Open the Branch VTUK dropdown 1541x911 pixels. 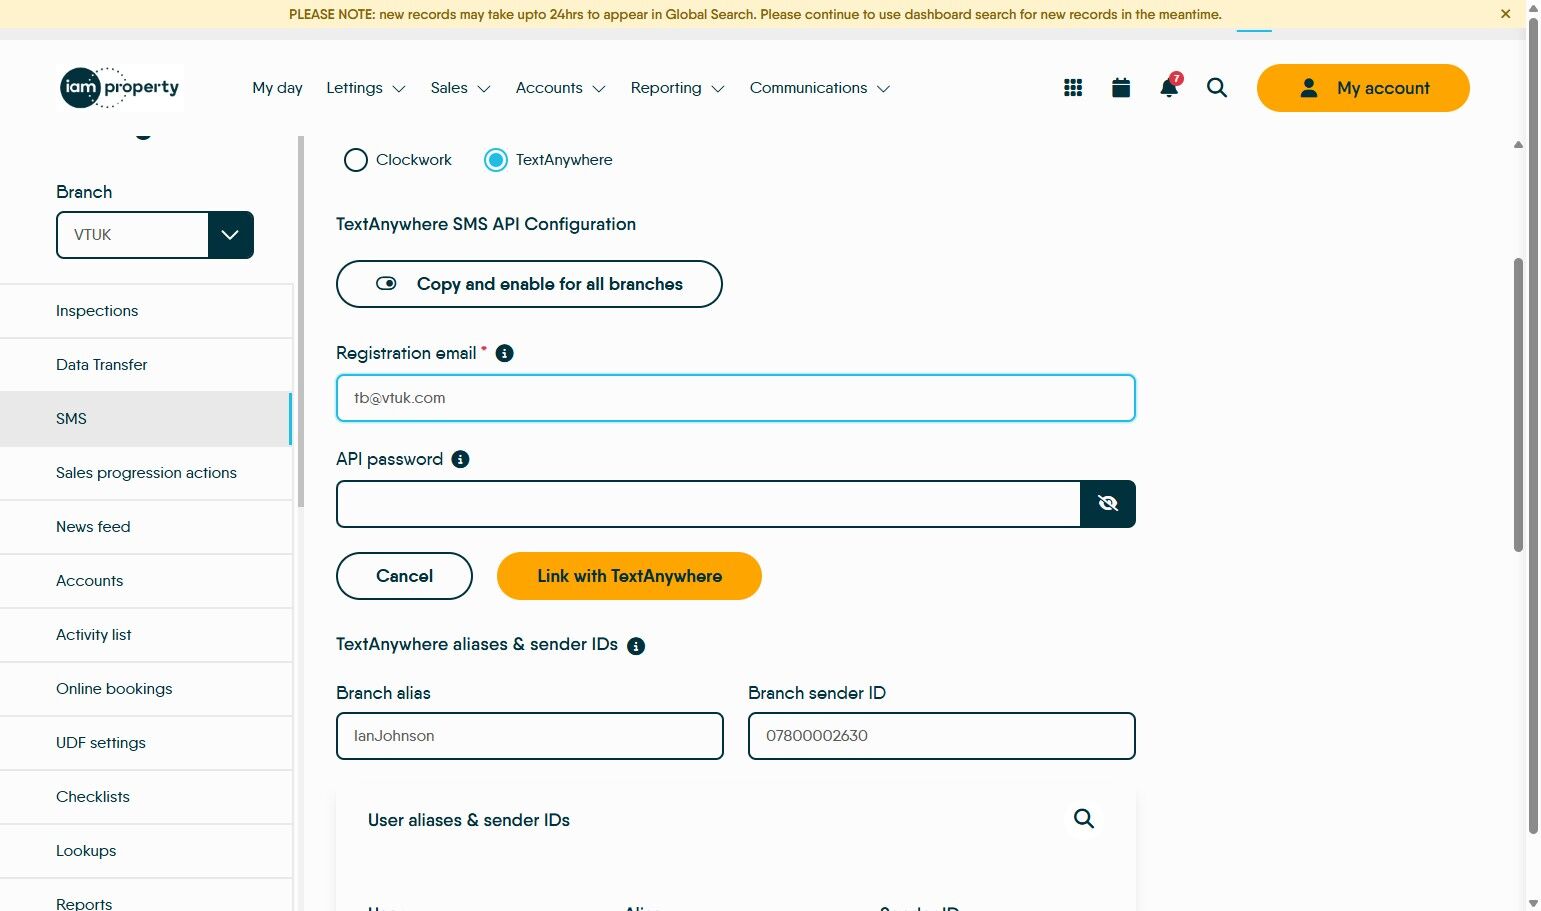click(155, 235)
